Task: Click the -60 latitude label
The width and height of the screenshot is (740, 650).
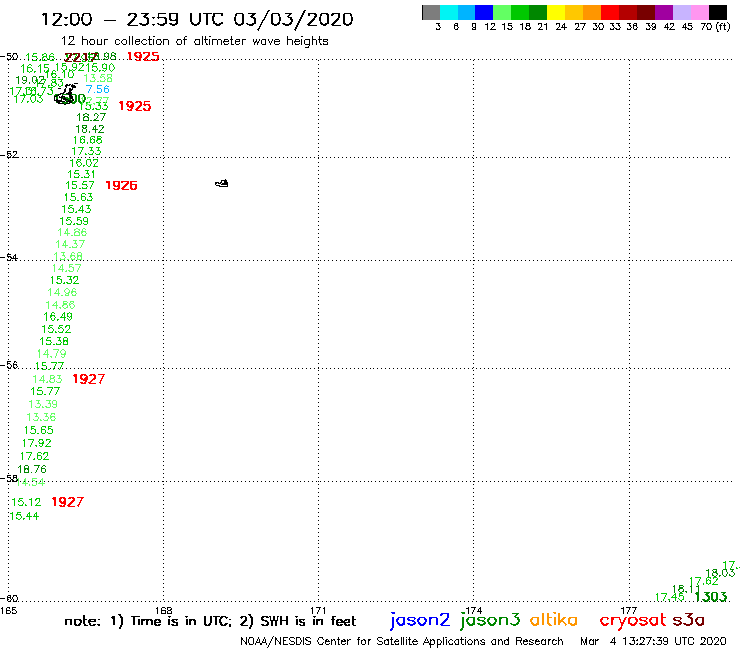Action: tap(9, 599)
